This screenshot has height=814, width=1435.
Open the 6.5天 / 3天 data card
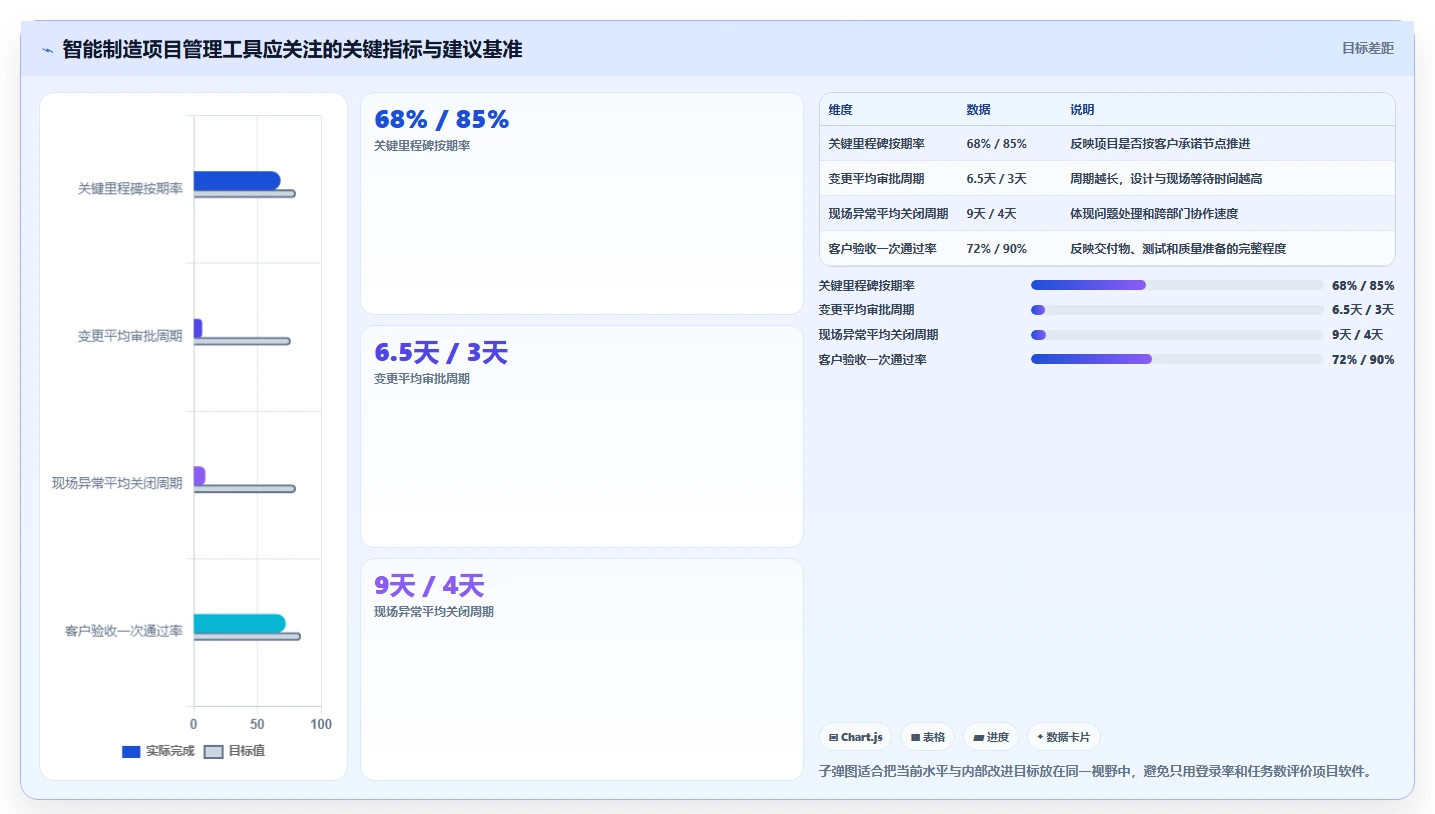(x=582, y=437)
